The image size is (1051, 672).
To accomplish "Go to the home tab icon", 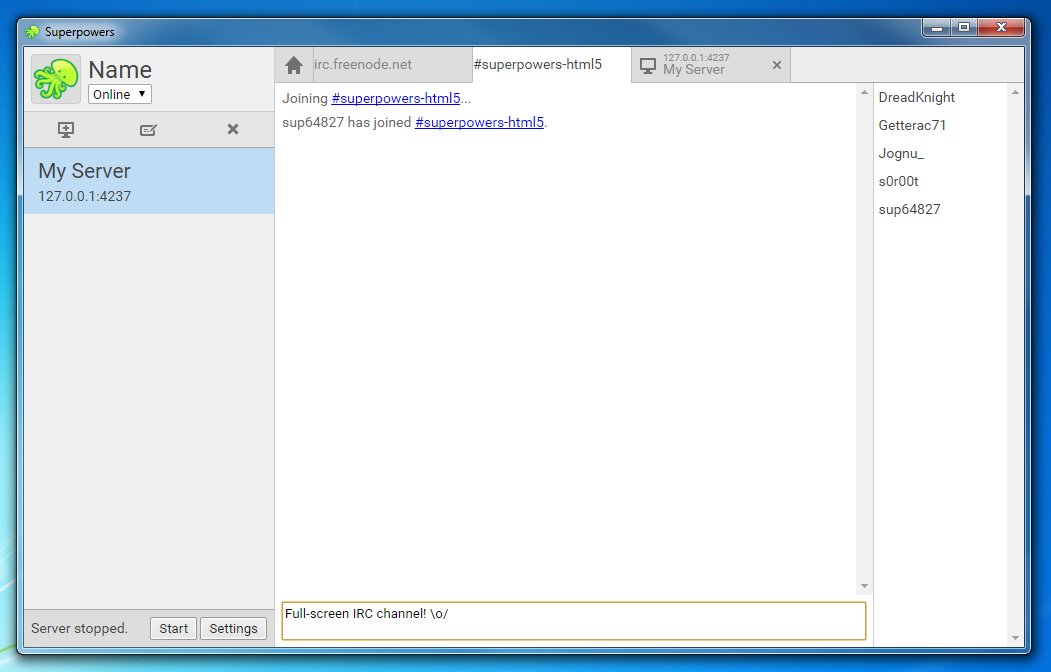I will (294, 65).
